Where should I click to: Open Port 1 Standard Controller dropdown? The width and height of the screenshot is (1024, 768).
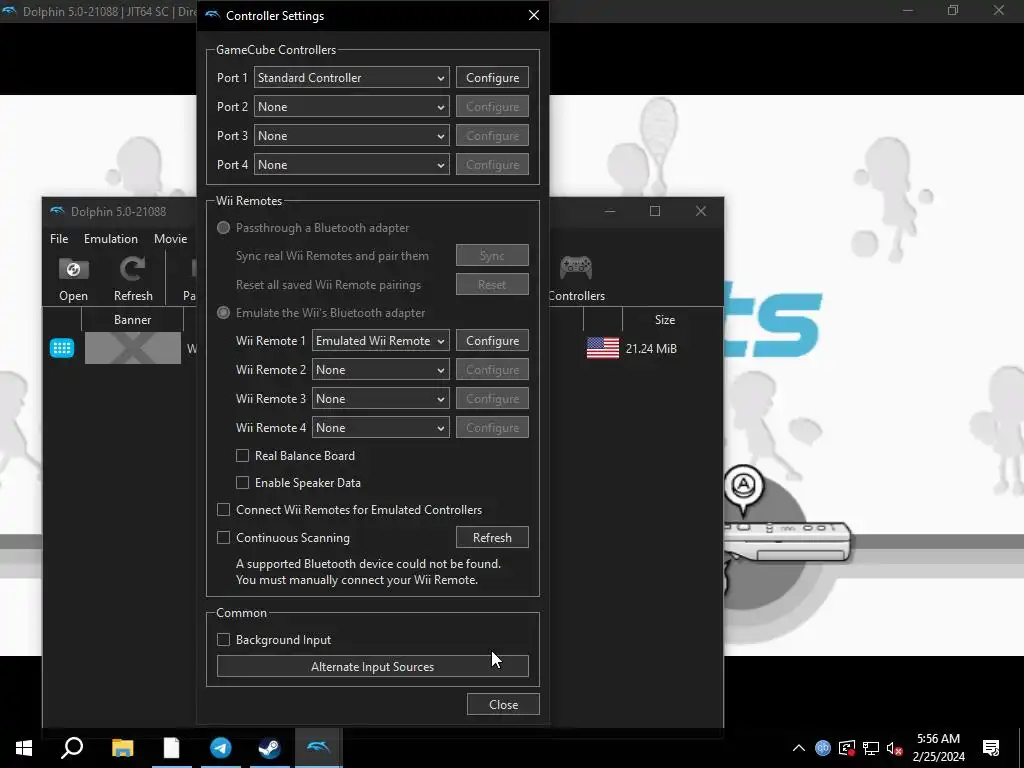point(351,78)
